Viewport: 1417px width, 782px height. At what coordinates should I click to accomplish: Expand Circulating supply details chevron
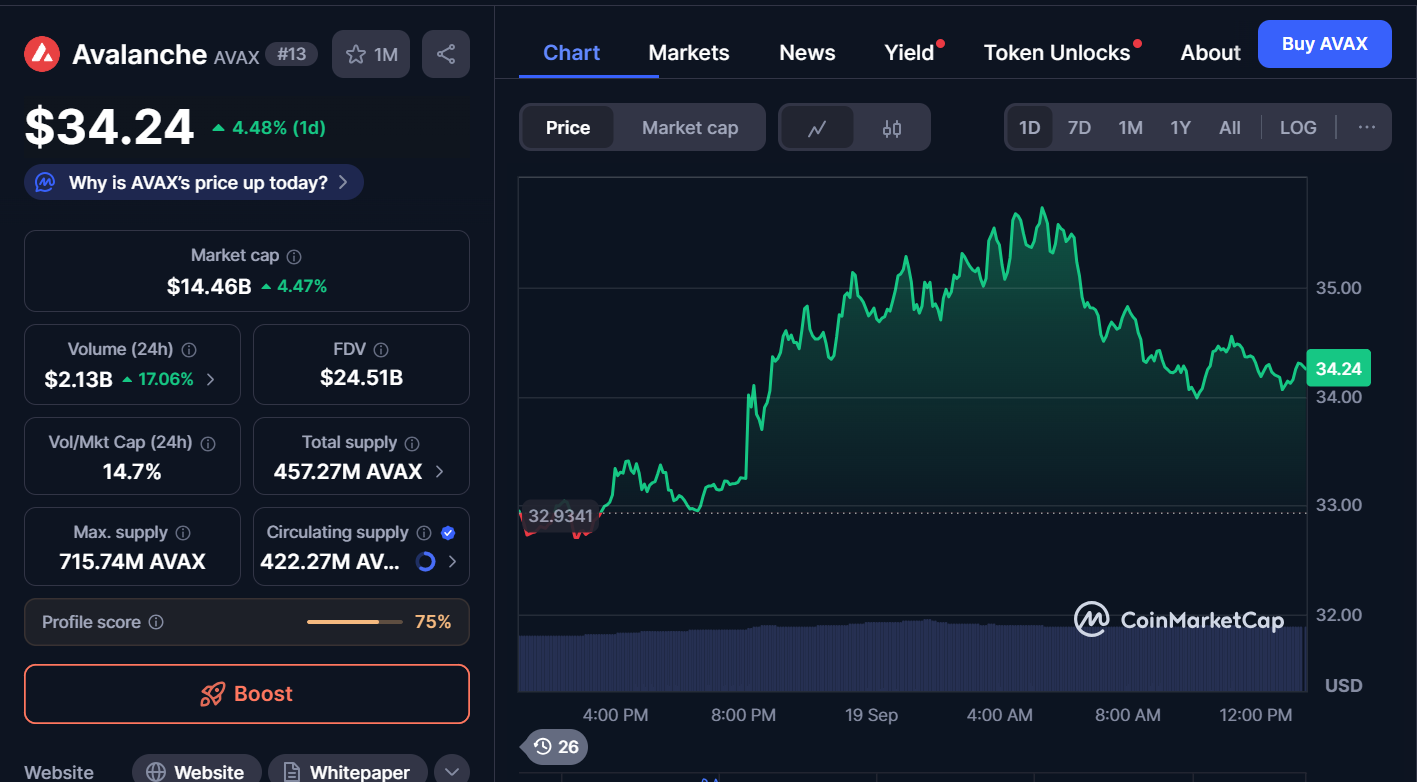(x=452, y=562)
